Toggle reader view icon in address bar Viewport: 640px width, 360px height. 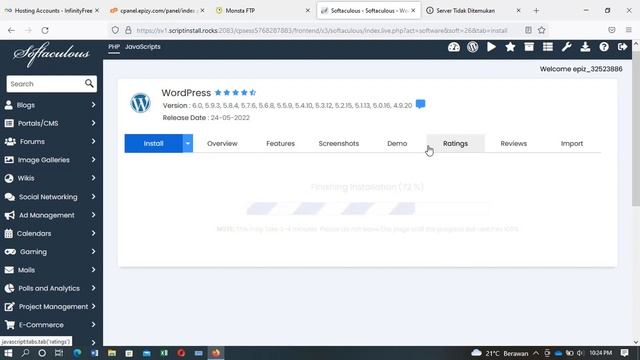(528, 30)
